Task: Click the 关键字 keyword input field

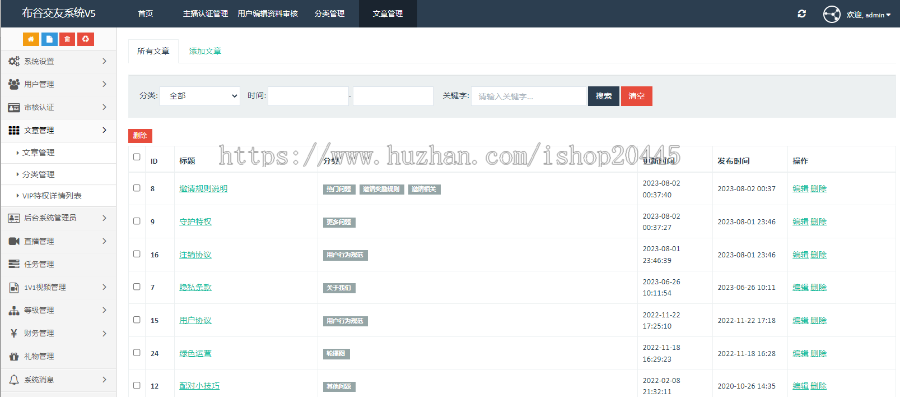Action: click(x=529, y=96)
